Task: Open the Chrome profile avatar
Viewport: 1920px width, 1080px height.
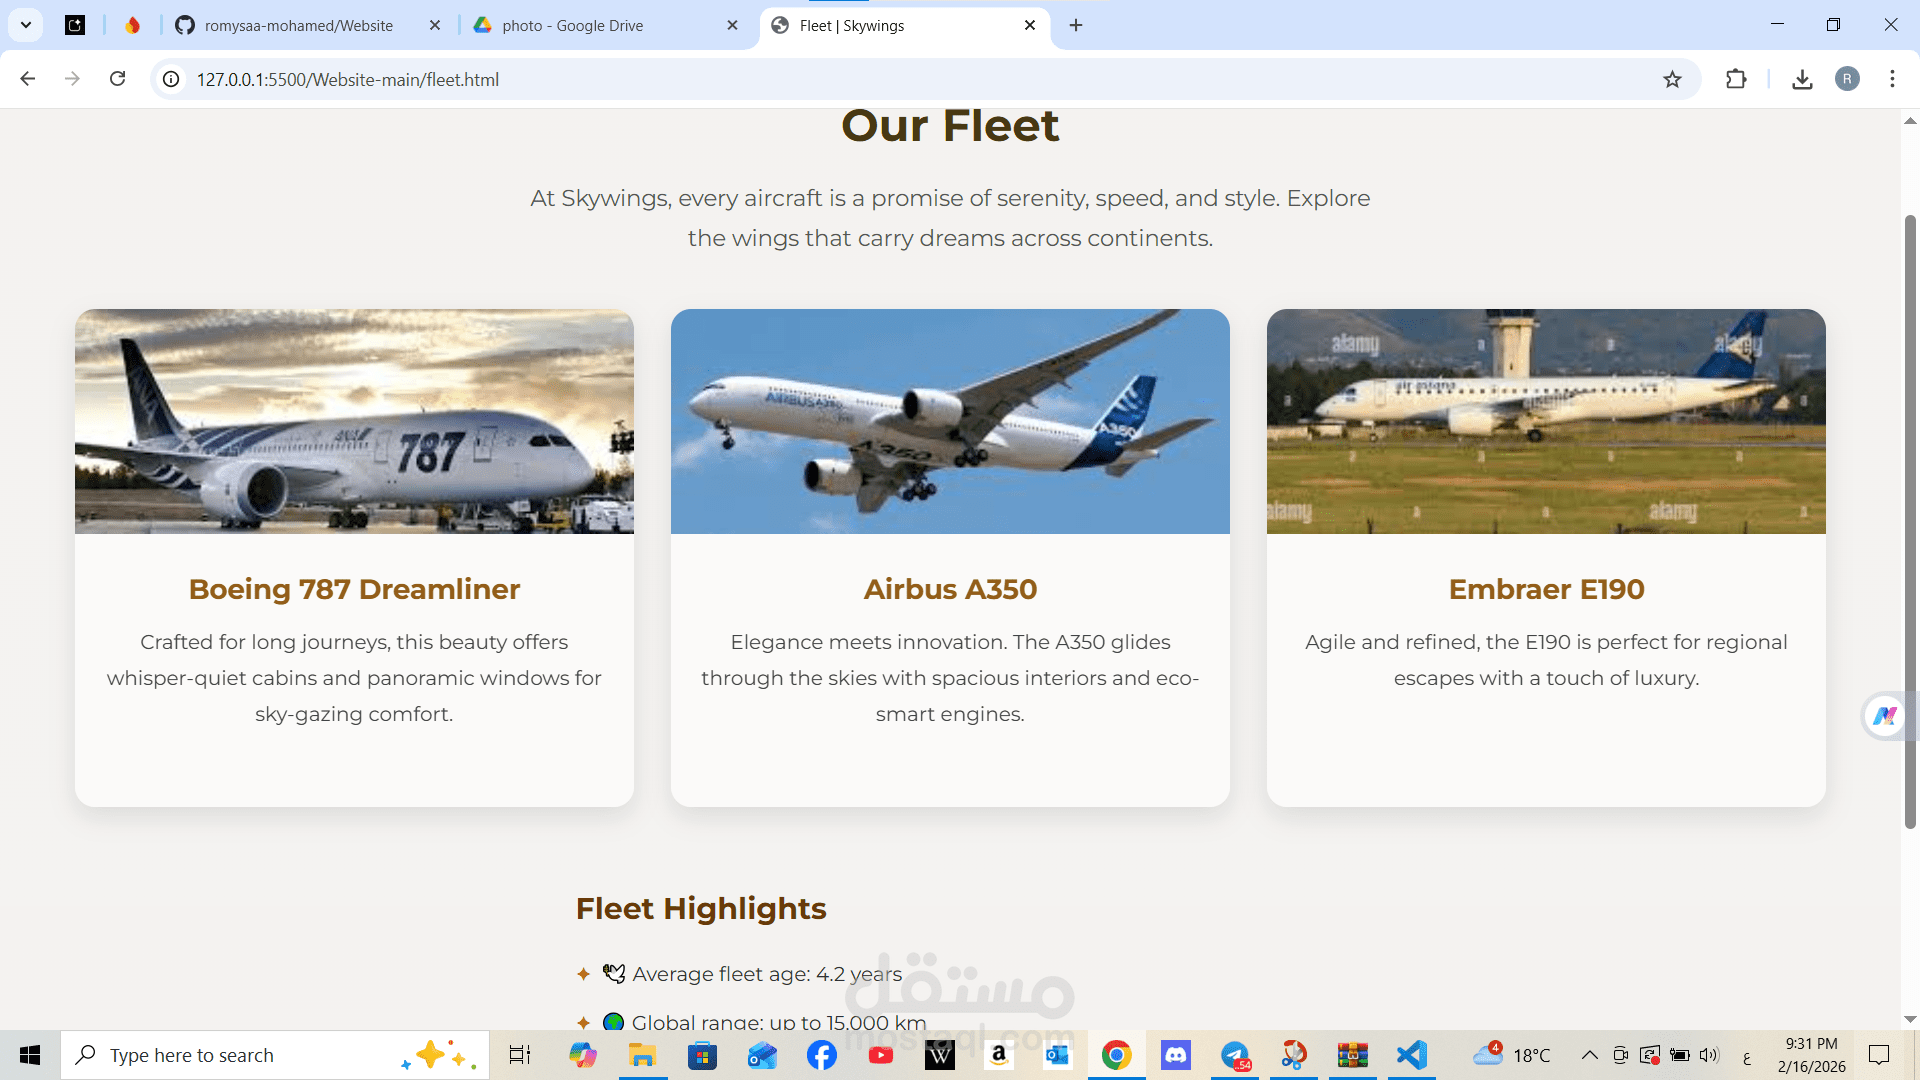Action: 1847,79
